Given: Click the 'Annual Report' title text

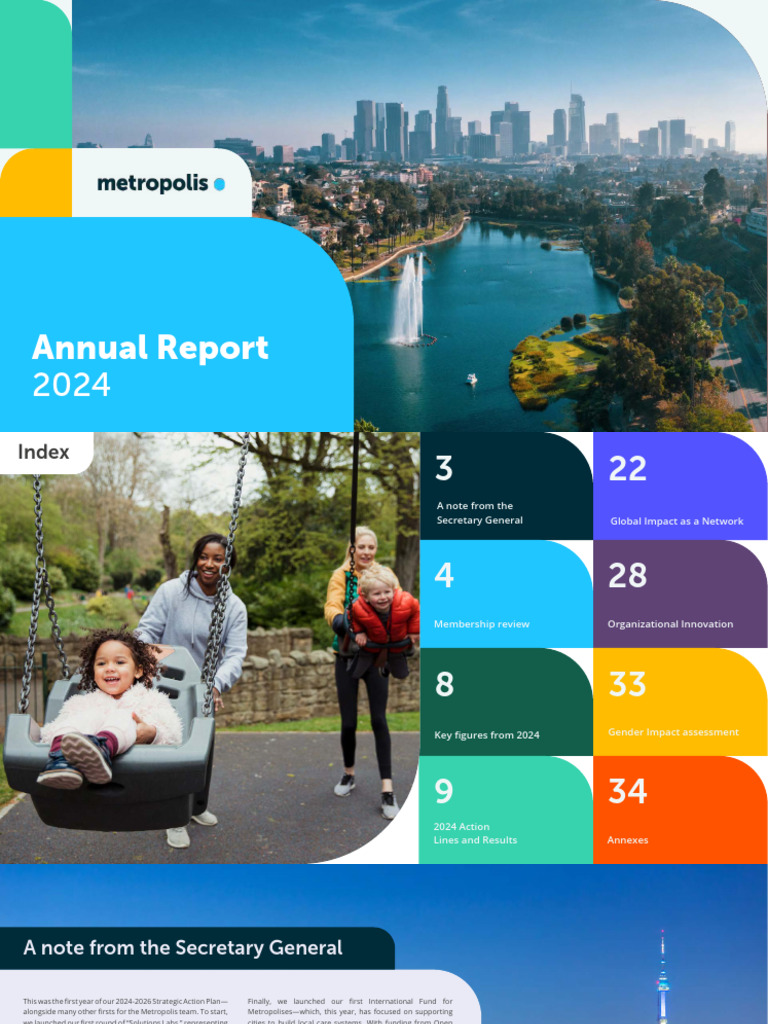Looking at the screenshot, I should pos(150,347).
